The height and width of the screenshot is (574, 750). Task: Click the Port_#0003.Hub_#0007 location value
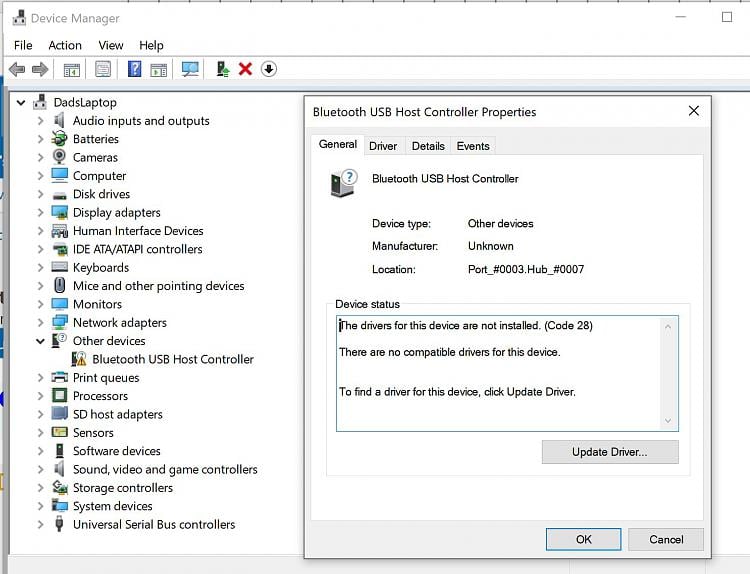pos(526,269)
